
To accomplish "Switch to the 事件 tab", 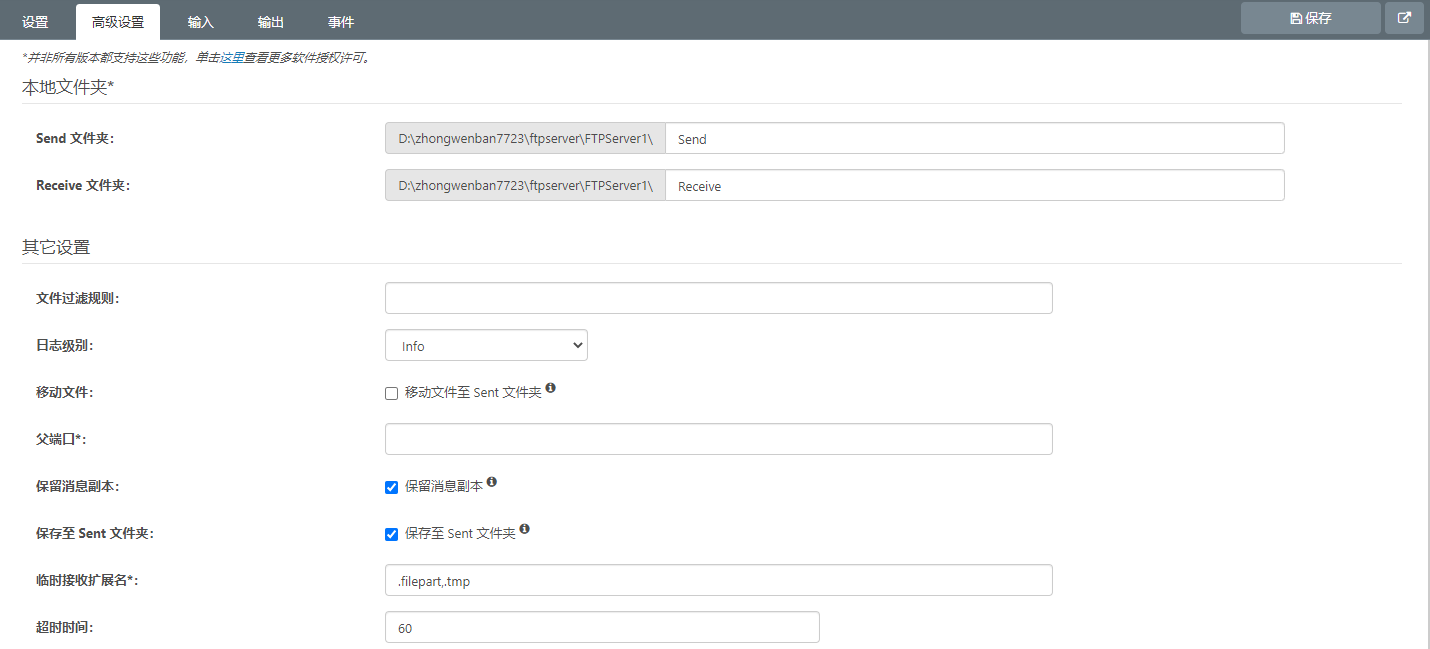I will click(x=340, y=22).
